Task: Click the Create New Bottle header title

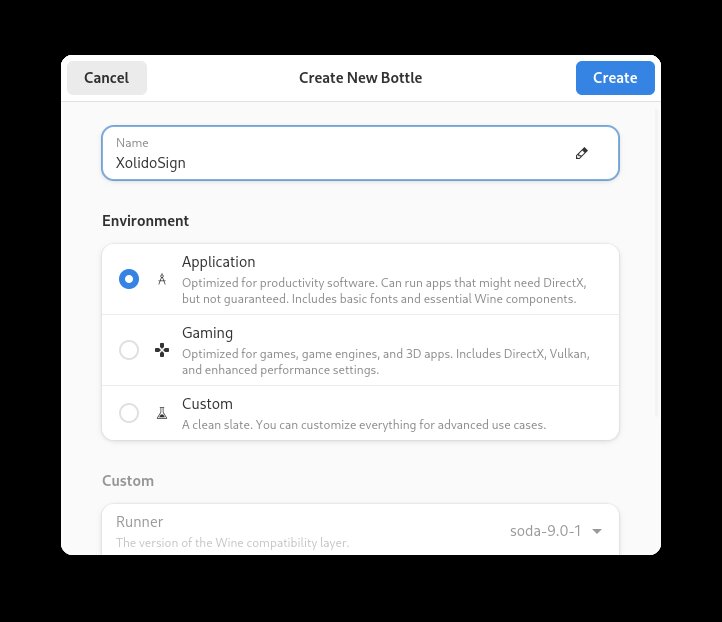Action: pos(360,78)
